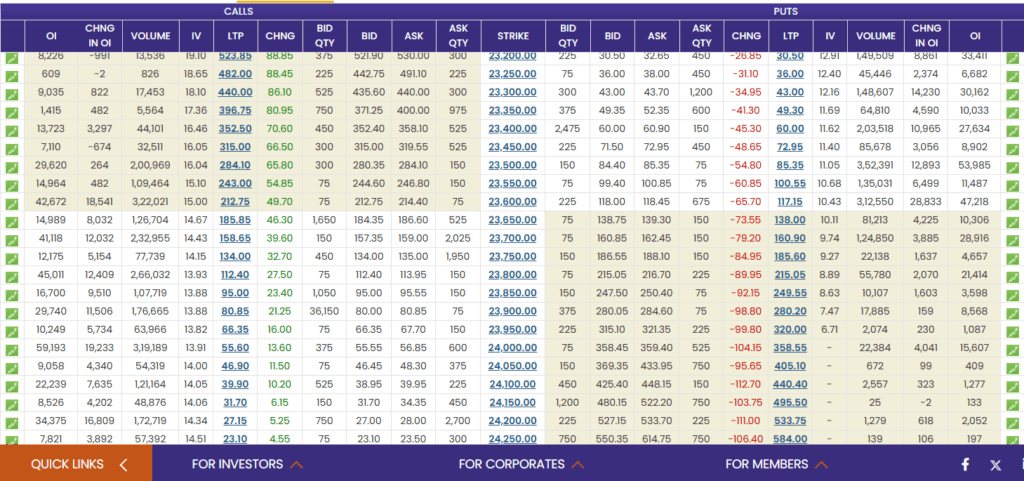This screenshot has width=1024, height=481.
Task: Open call chart icon for strike 24,000.00
Action: (12, 350)
